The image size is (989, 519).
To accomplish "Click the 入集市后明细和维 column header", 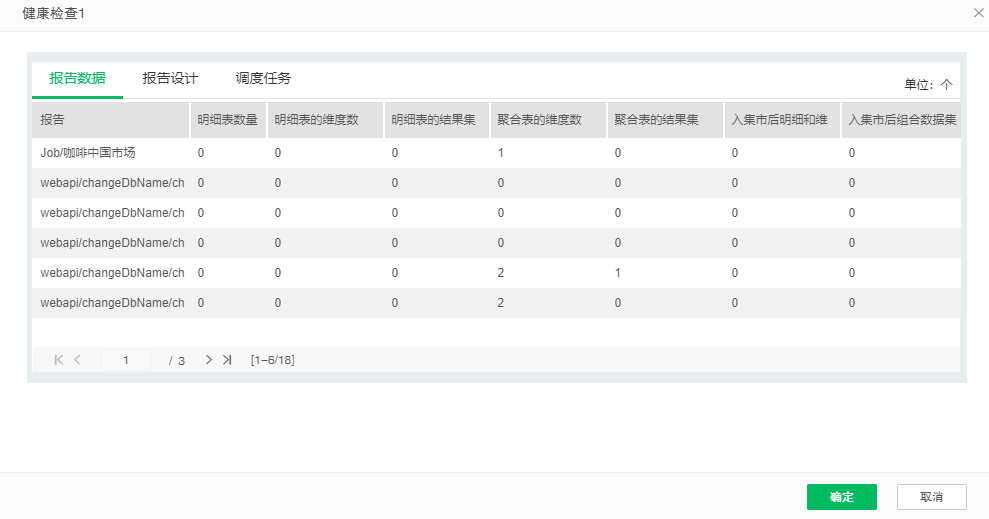I will pos(782,120).
